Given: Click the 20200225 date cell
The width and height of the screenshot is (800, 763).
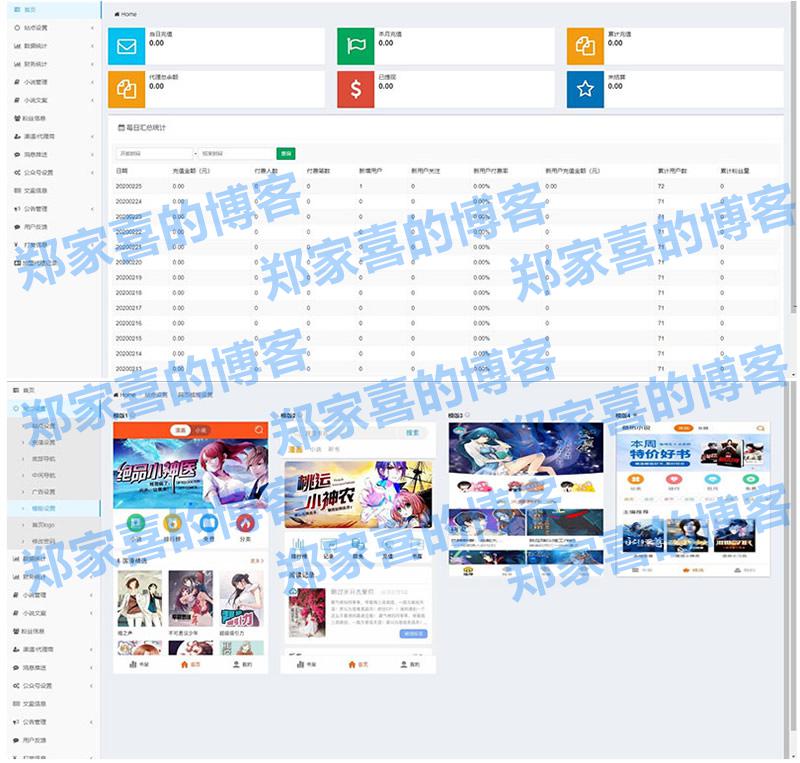Looking at the screenshot, I should tap(129, 187).
